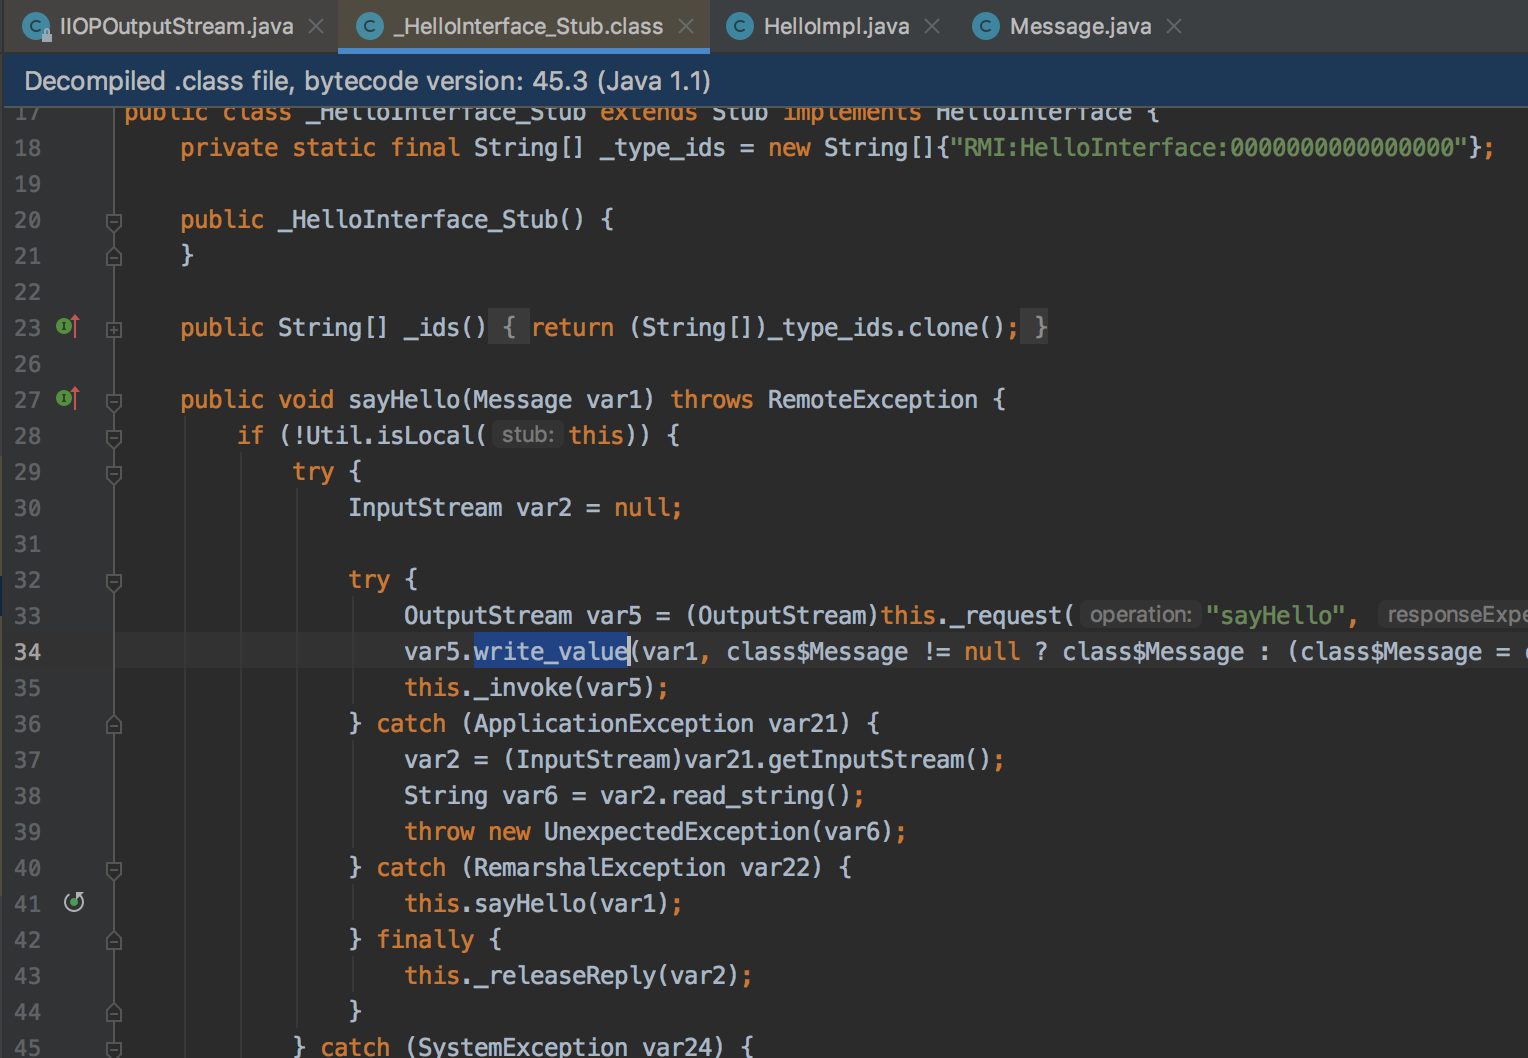Collapse the constructor fold marker on line 20
This screenshot has width=1528, height=1058.
(114, 220)
